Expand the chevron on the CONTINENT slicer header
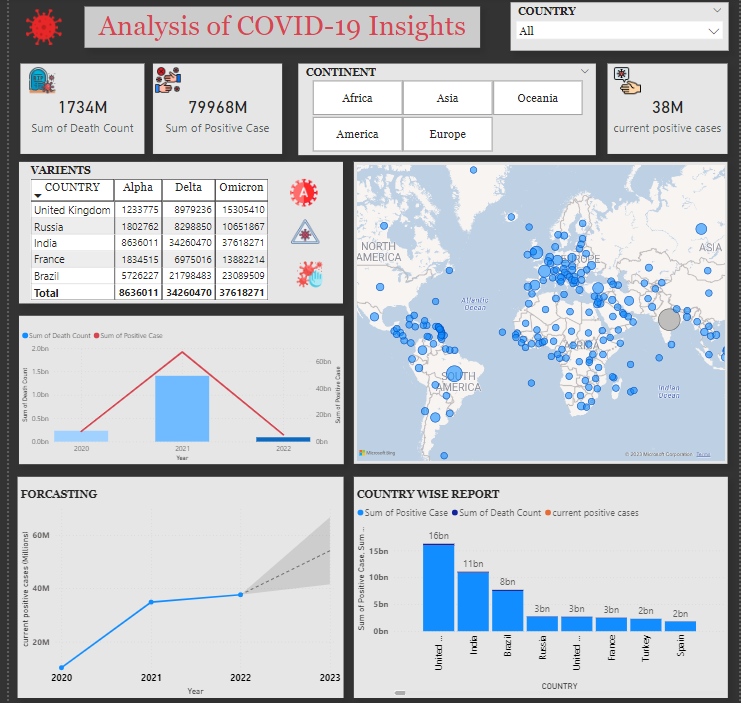This screenshot has height=703, width=741. click(x=584, y=72)
